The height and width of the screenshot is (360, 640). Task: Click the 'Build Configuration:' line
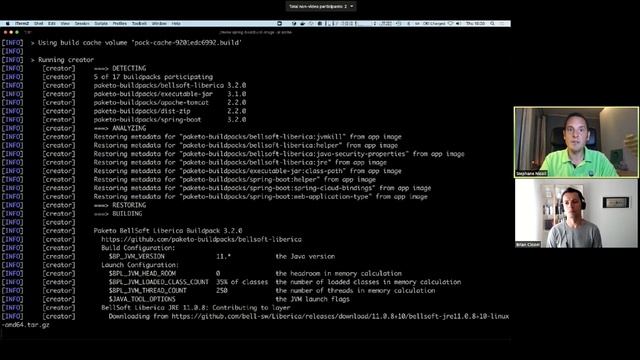(138, 248)
